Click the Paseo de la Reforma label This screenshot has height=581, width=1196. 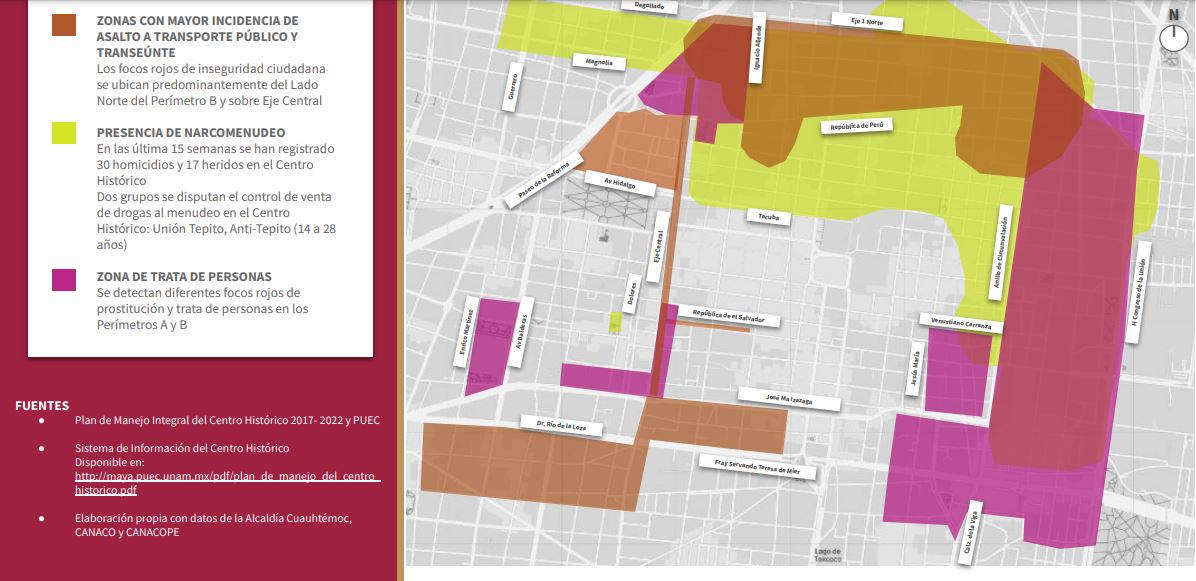(544, 180)
